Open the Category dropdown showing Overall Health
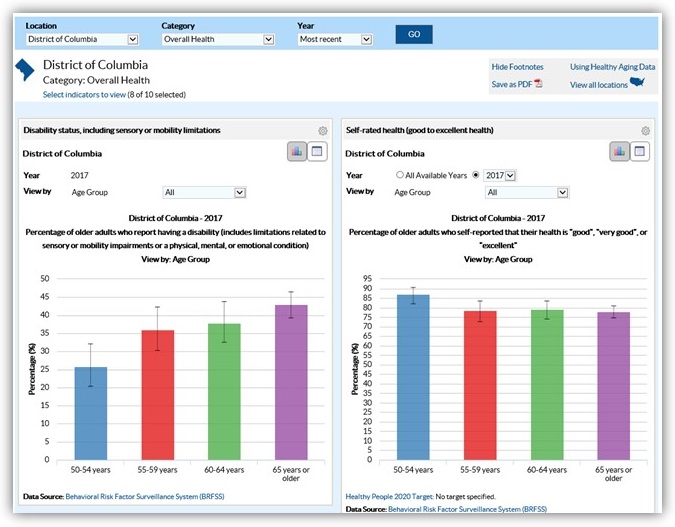This screenshot has width=675, height=527. coord(218,39)
